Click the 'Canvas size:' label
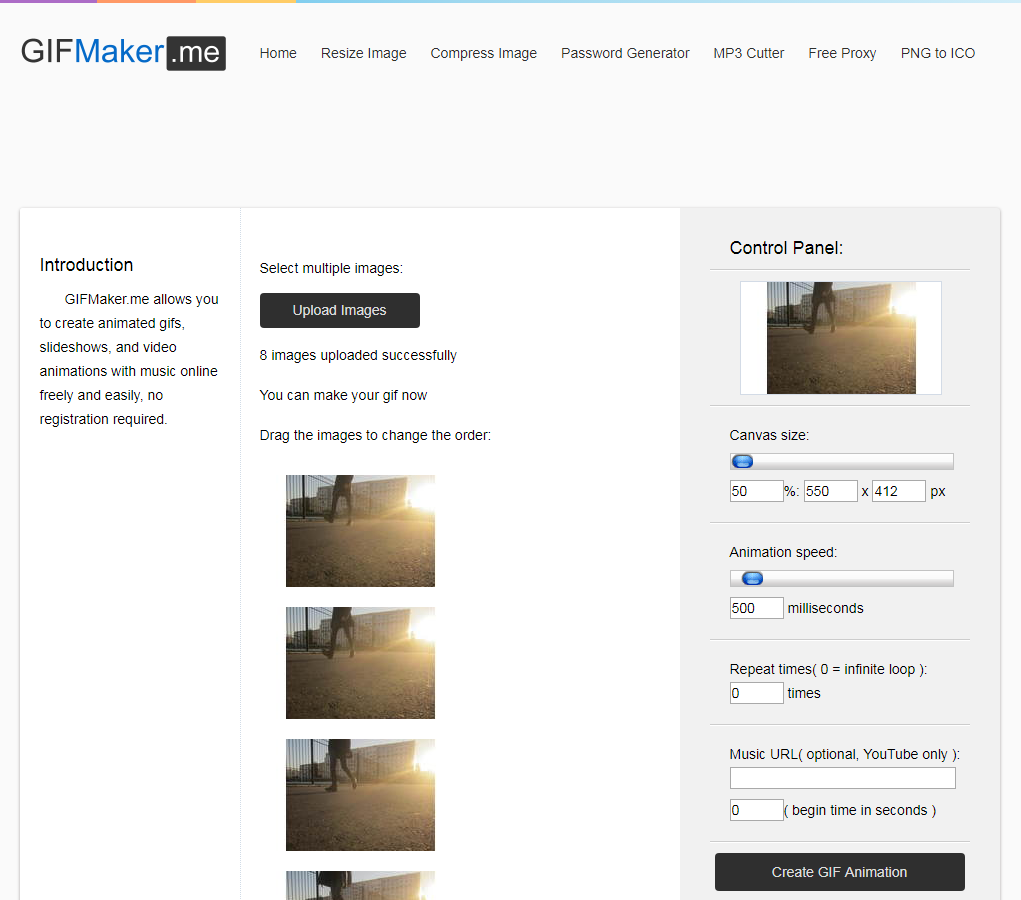Image resolution: width=1021 pixels, height=900 pixels. point(769,435)
